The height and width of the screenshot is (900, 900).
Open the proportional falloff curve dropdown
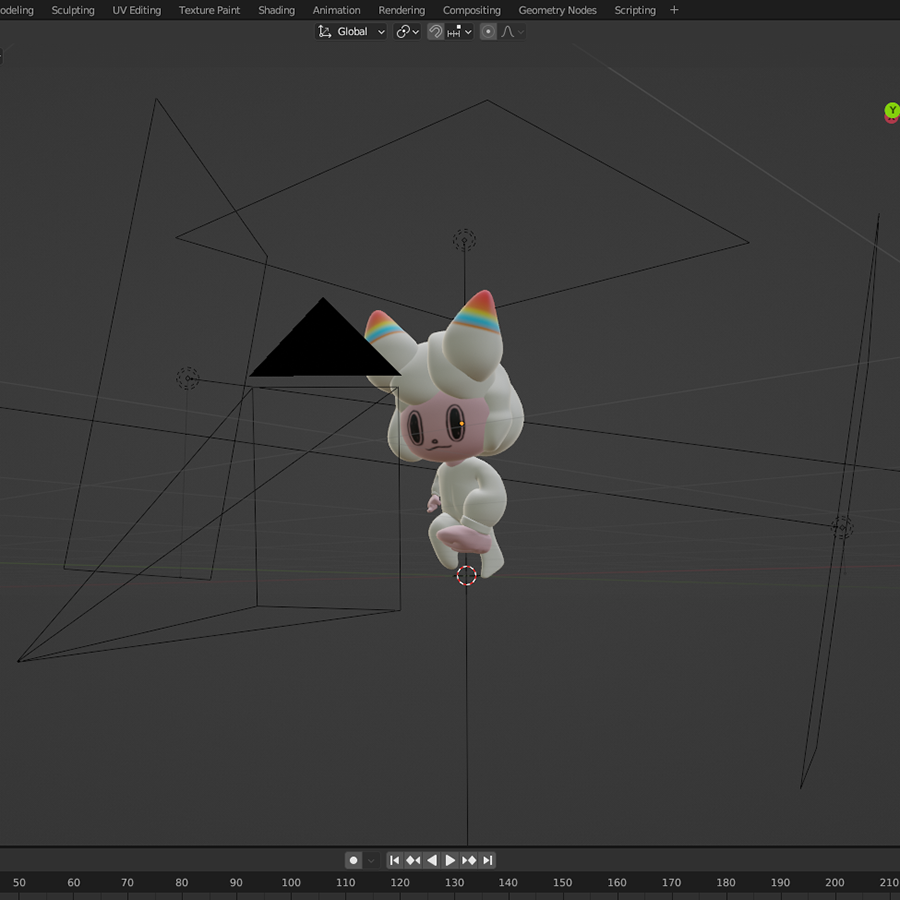tap(512, 32)
